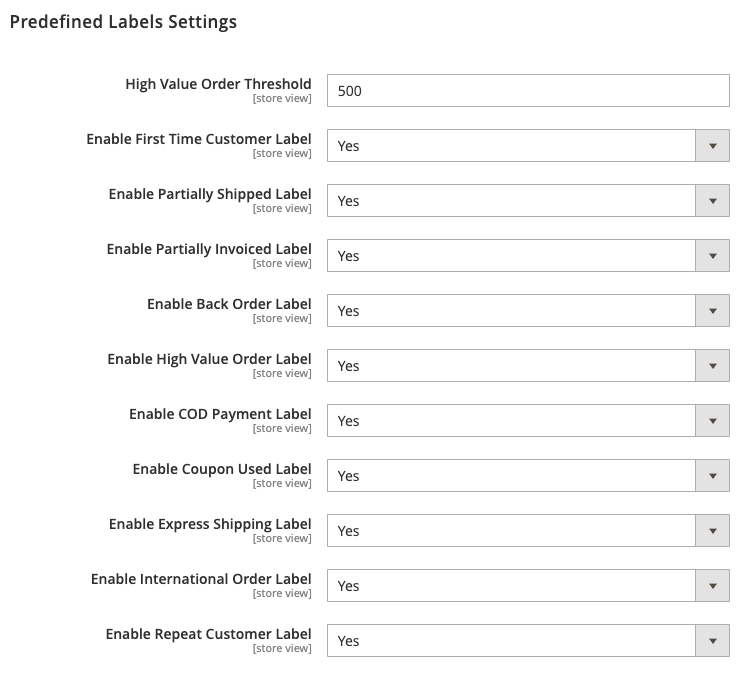The image size is (745, 676).
Task: Open the Enable Repeat Customer Label dropdown
Action: pyautogui.click(x=528, y=640)
